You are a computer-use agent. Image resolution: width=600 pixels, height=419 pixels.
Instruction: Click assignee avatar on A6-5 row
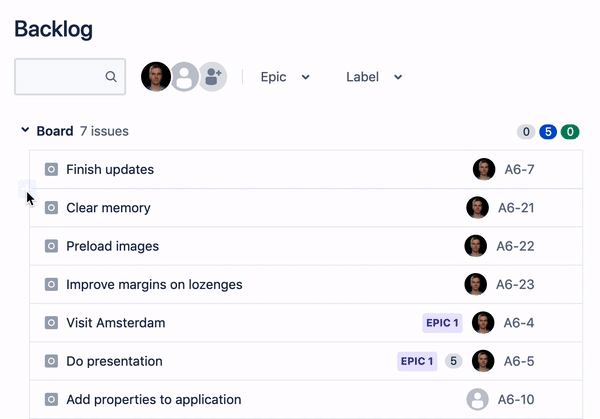tap(483, 360)
